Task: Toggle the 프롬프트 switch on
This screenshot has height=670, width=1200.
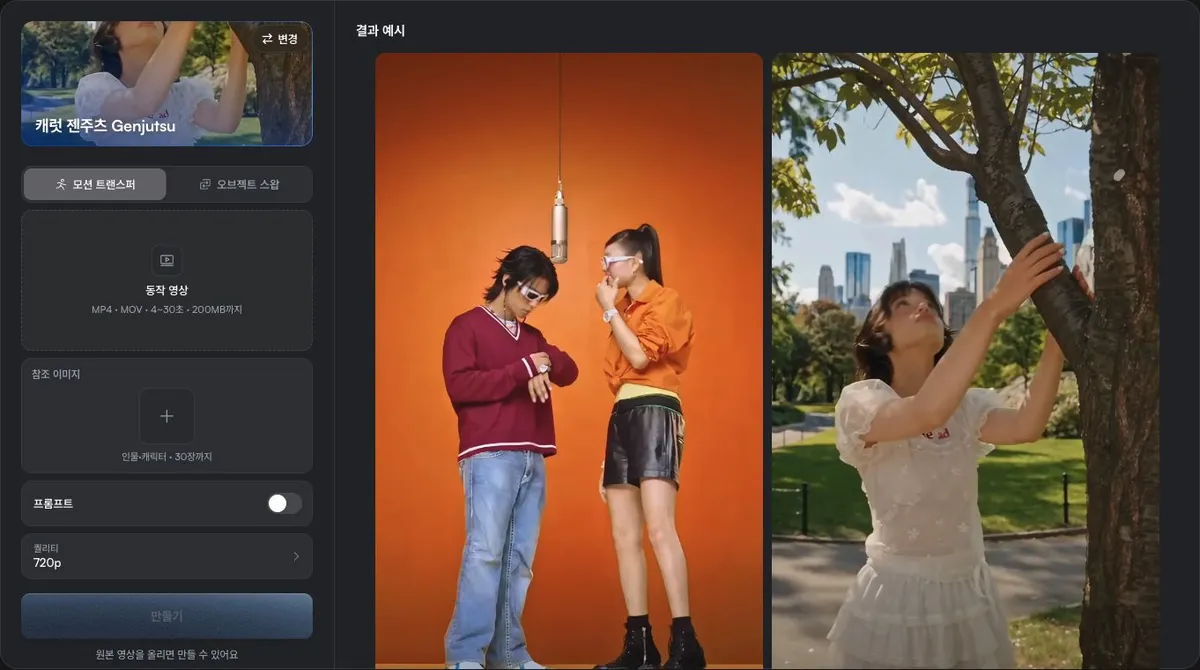Action: pyautogui.click(x=284, y=503)
